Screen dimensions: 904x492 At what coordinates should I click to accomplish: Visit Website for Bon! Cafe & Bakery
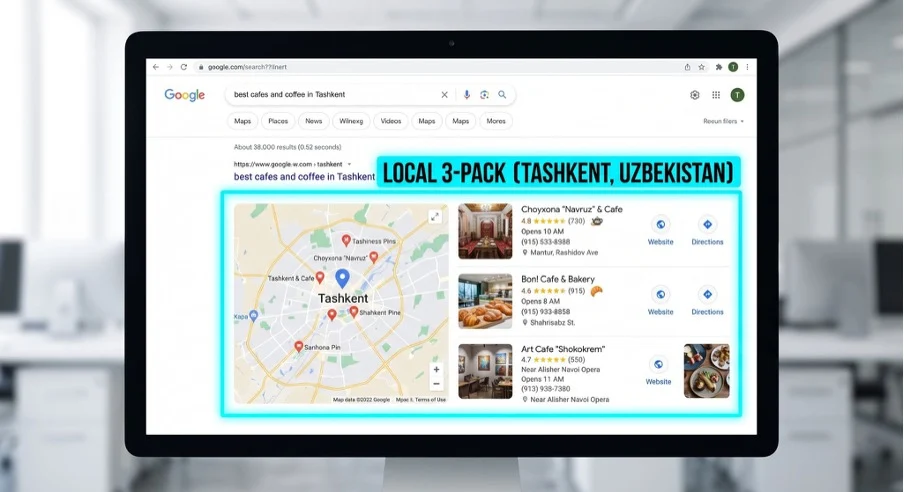tap(660, 301)
